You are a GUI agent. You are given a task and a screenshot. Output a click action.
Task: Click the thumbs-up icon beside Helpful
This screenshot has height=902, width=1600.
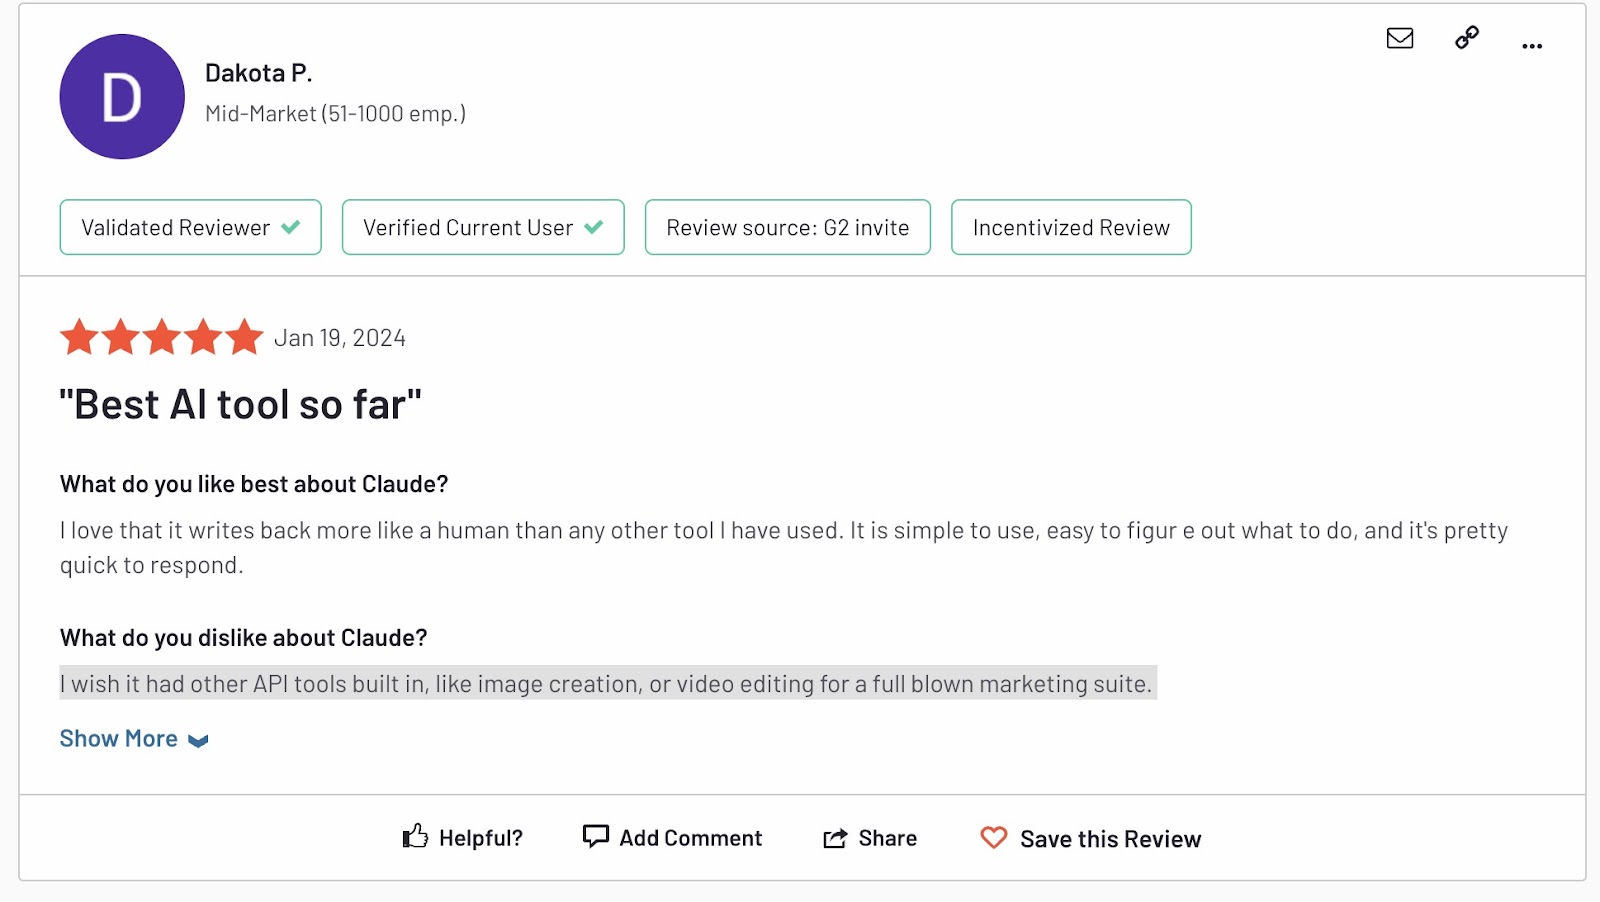point(415,836)
